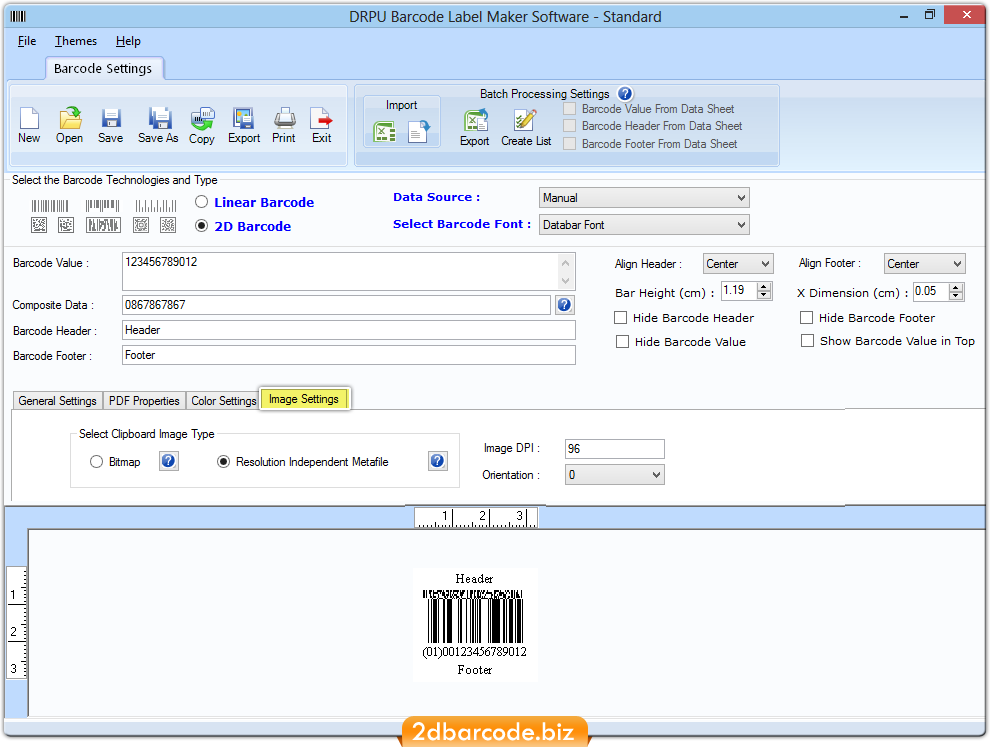Select the Linear Barcode radio button
This screenshot has height=747, width=990.
click(x=201, y=202)
